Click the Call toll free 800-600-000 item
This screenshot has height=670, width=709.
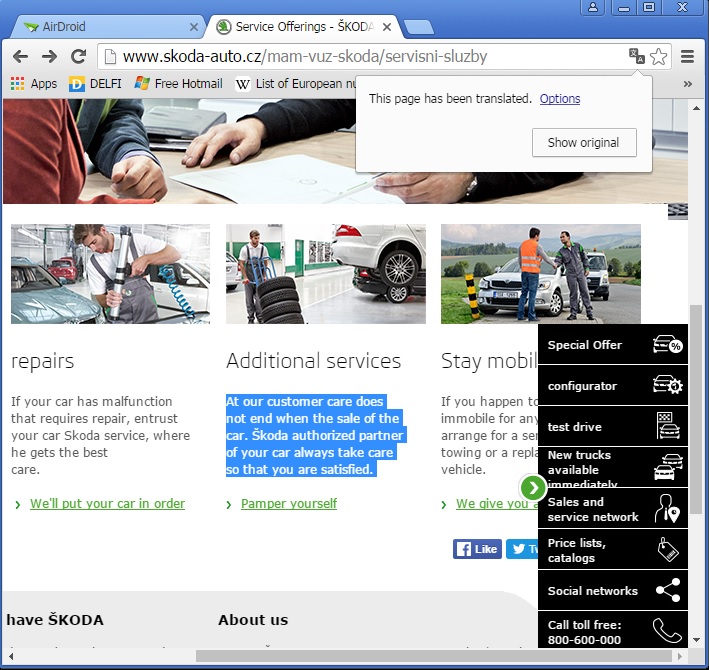[x=613, y=630]
